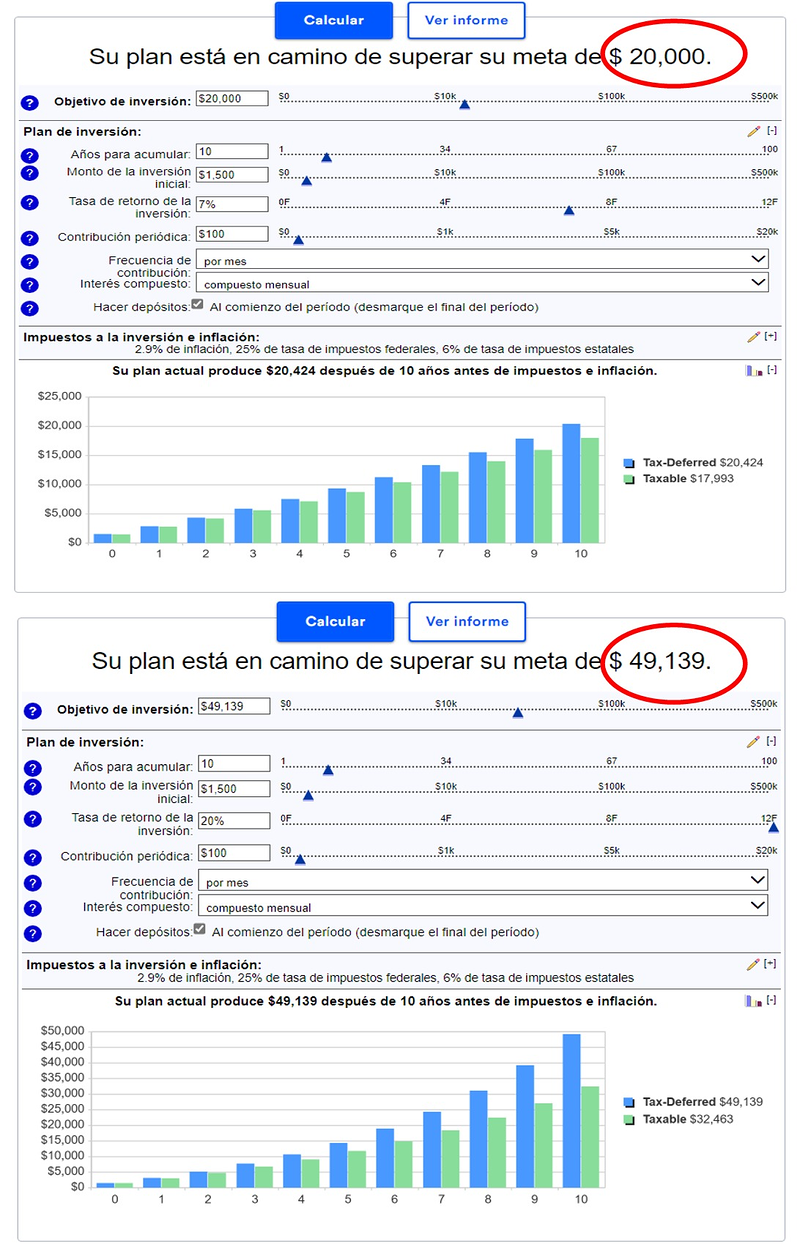Toggle Hacer depósitos checkbox in the $49,139 calculator
800x1252 pixels.
(200, 930)
